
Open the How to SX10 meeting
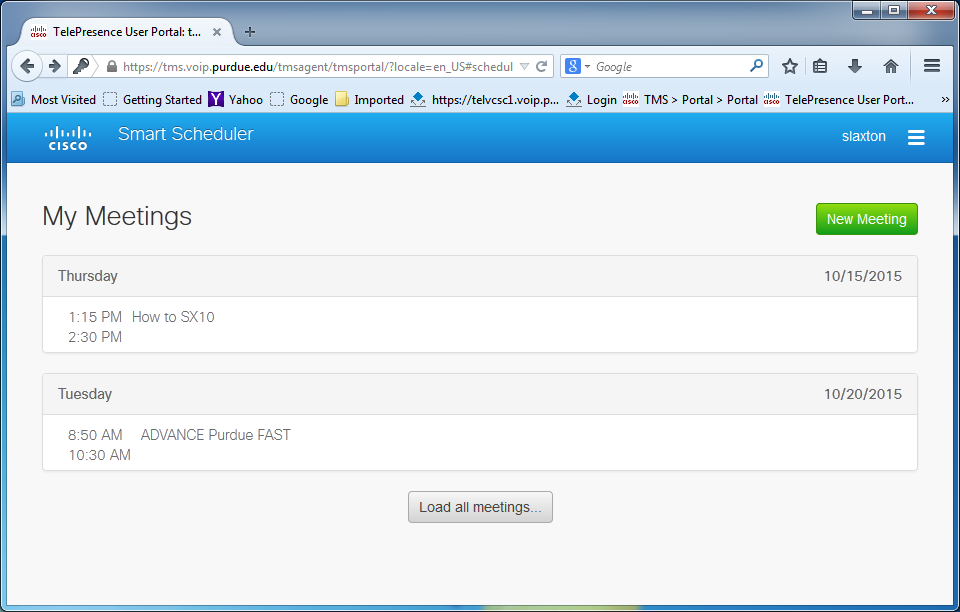tap(173, 317)
